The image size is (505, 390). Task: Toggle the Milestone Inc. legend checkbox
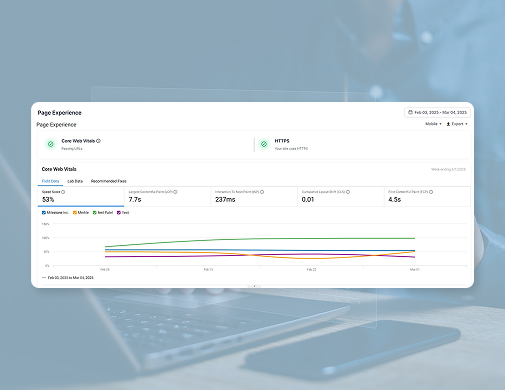point(44,213)
